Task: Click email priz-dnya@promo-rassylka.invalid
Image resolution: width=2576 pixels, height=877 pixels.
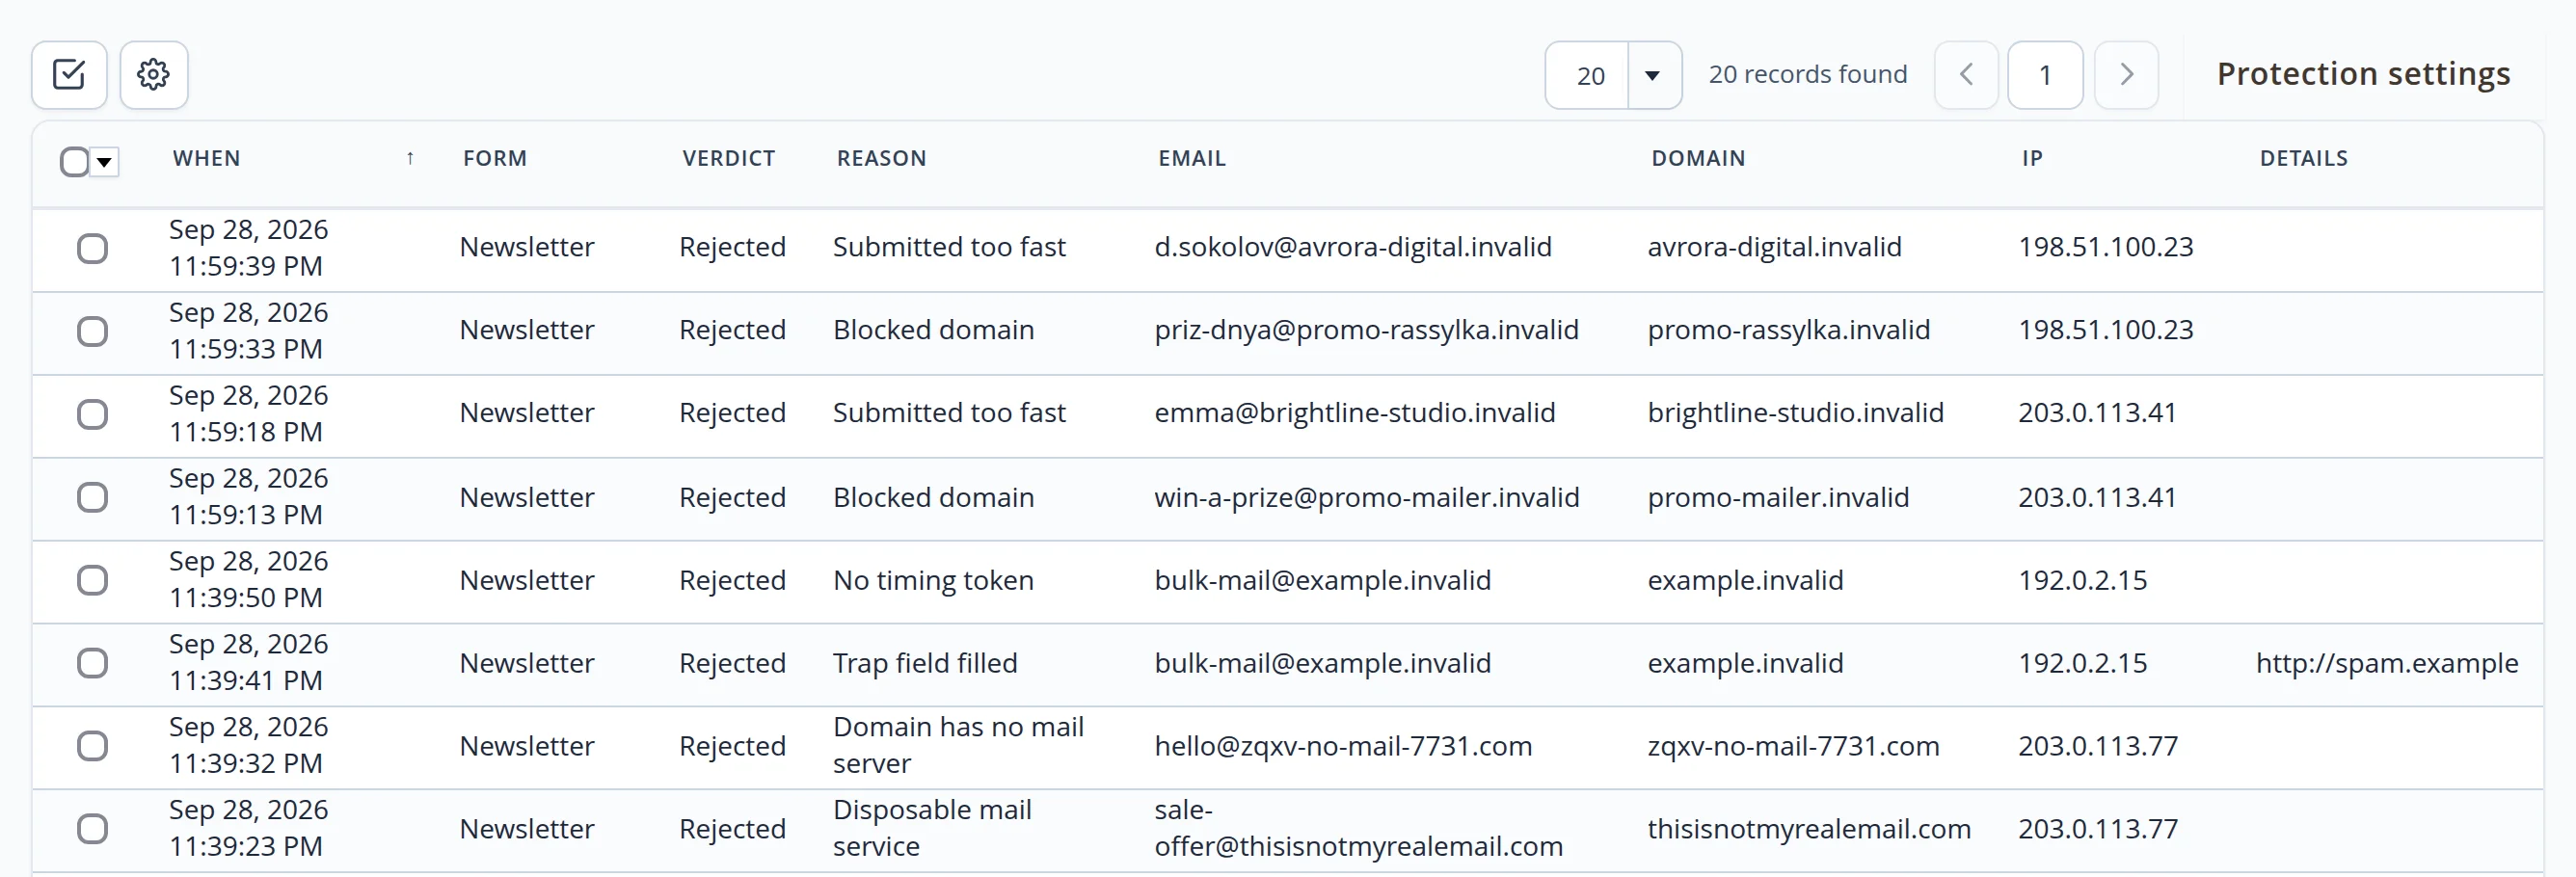Action: pyautogui.click(x=1366, y=330)
